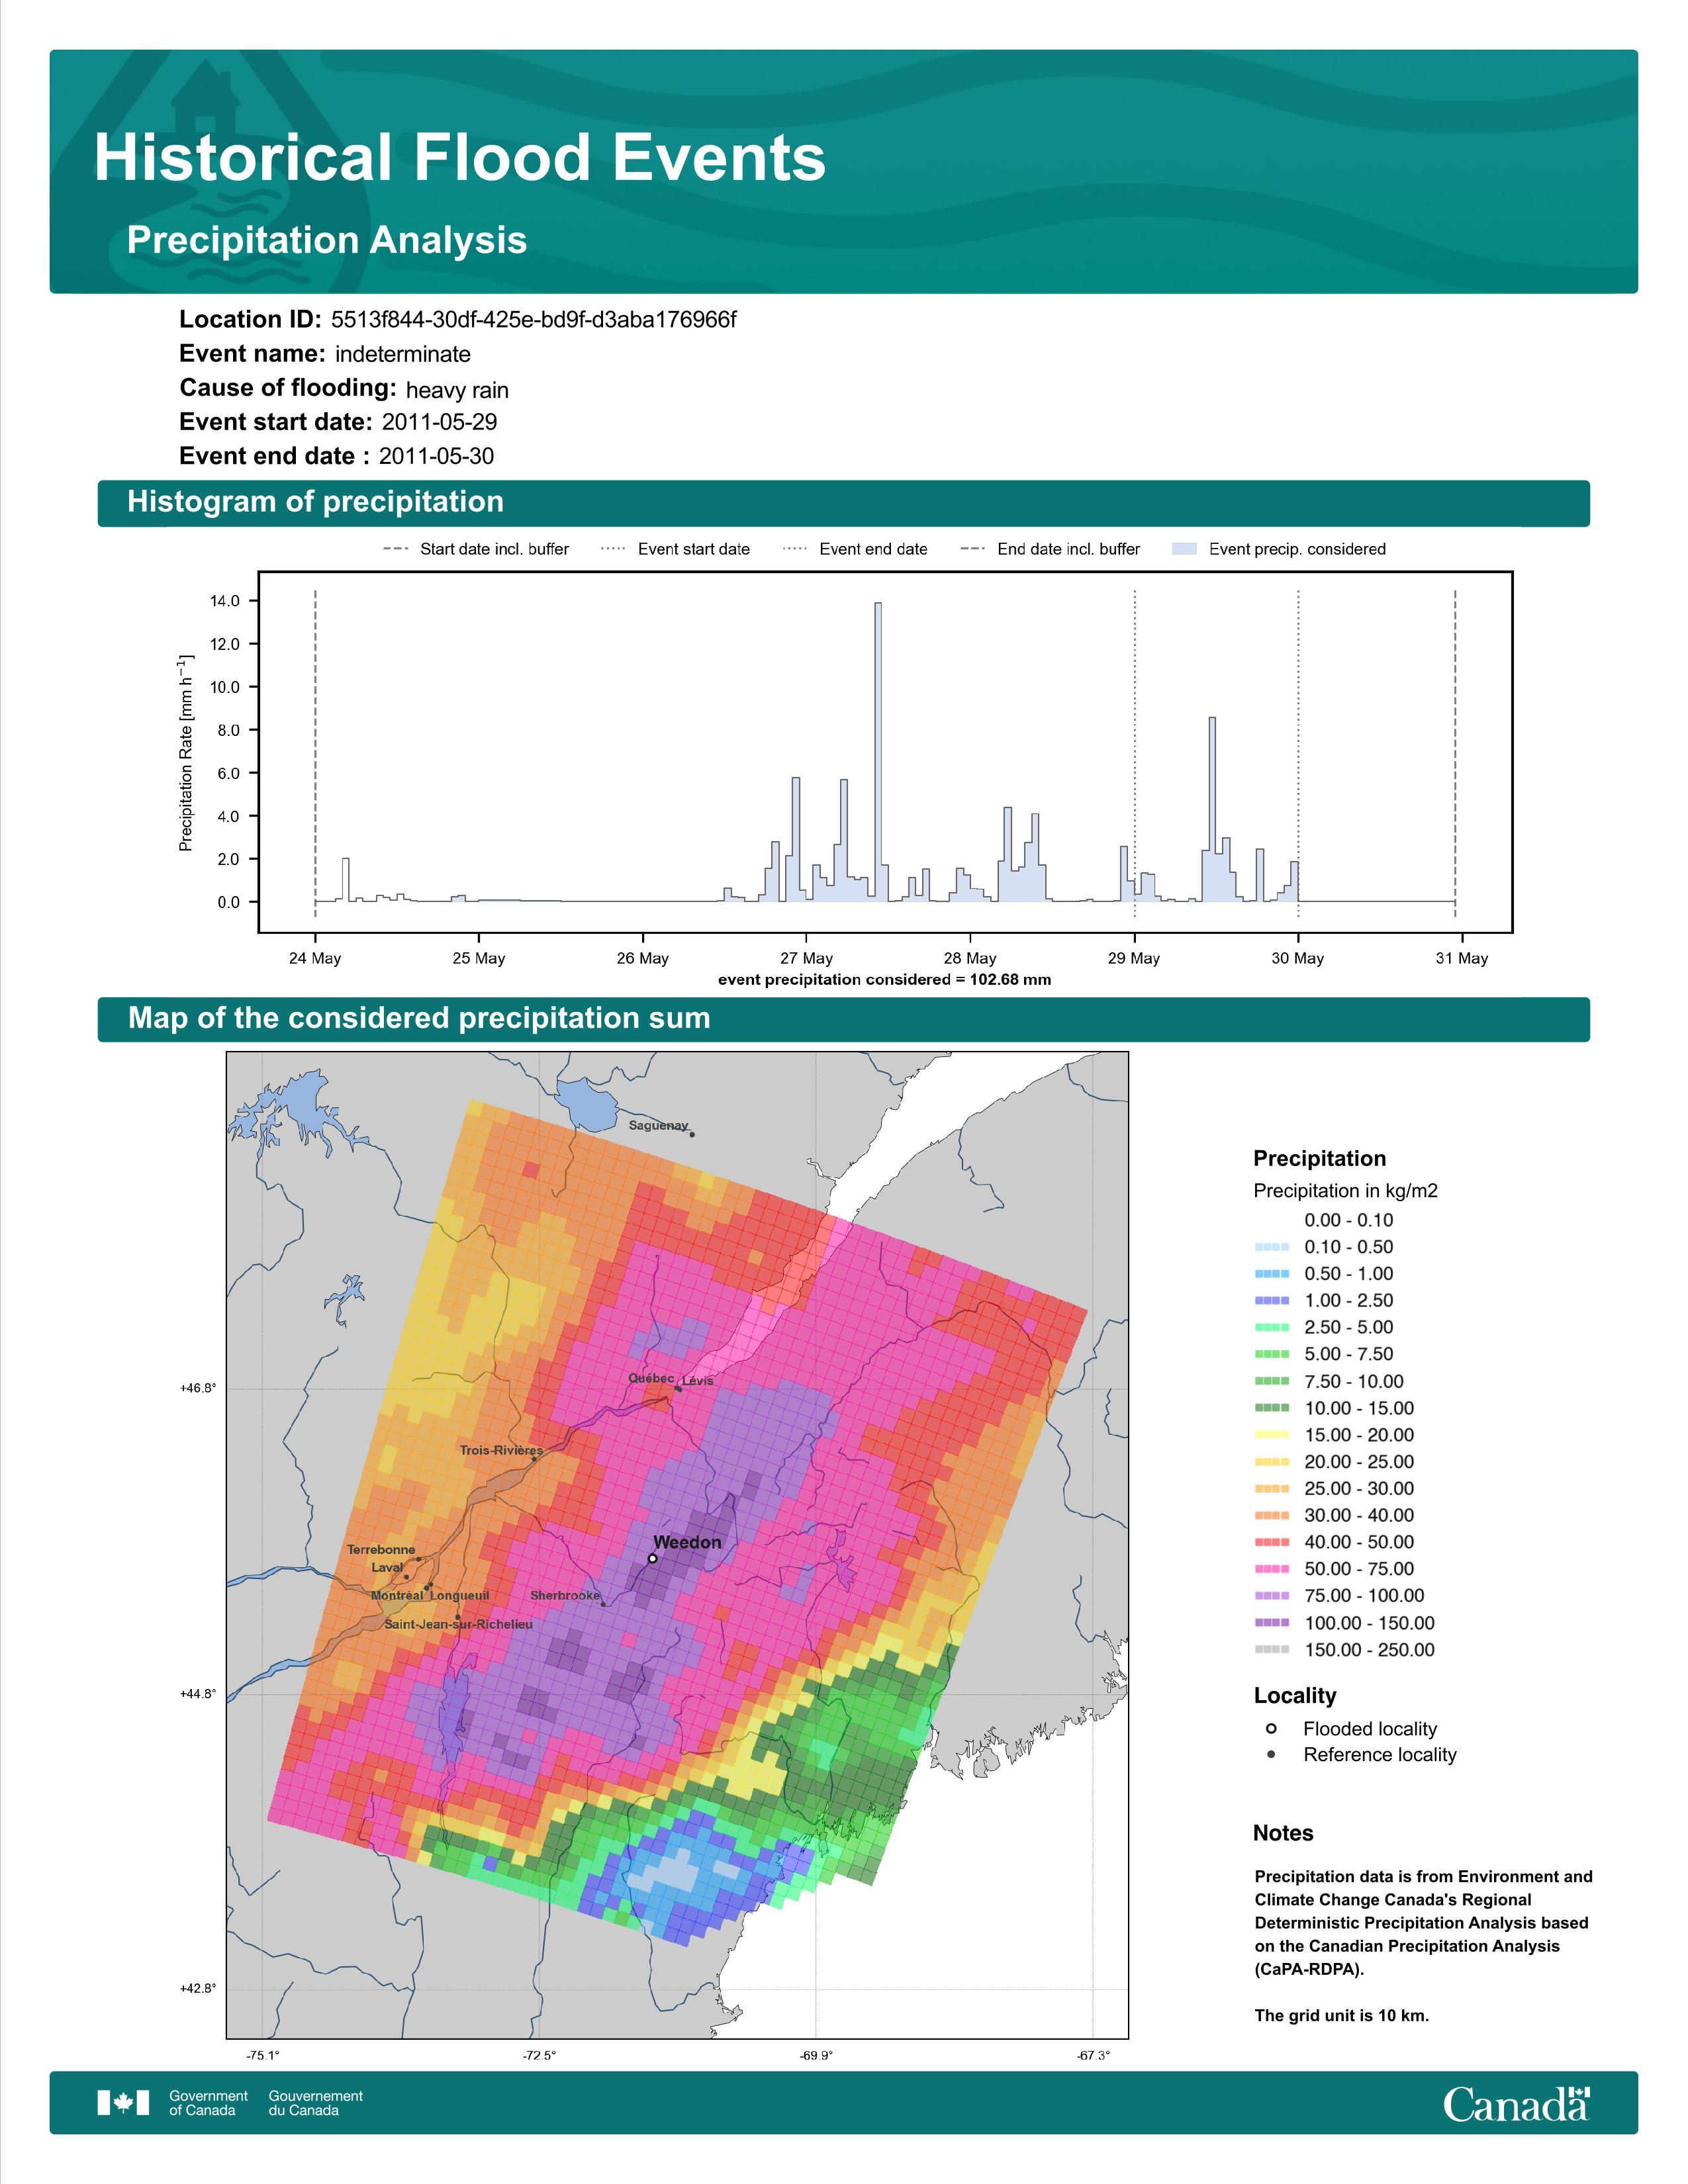Click the 20.00 - 25.00 precipitation legend swatch
The height and width of the screenshot is (2184, 1688).
[1272, 1462]
